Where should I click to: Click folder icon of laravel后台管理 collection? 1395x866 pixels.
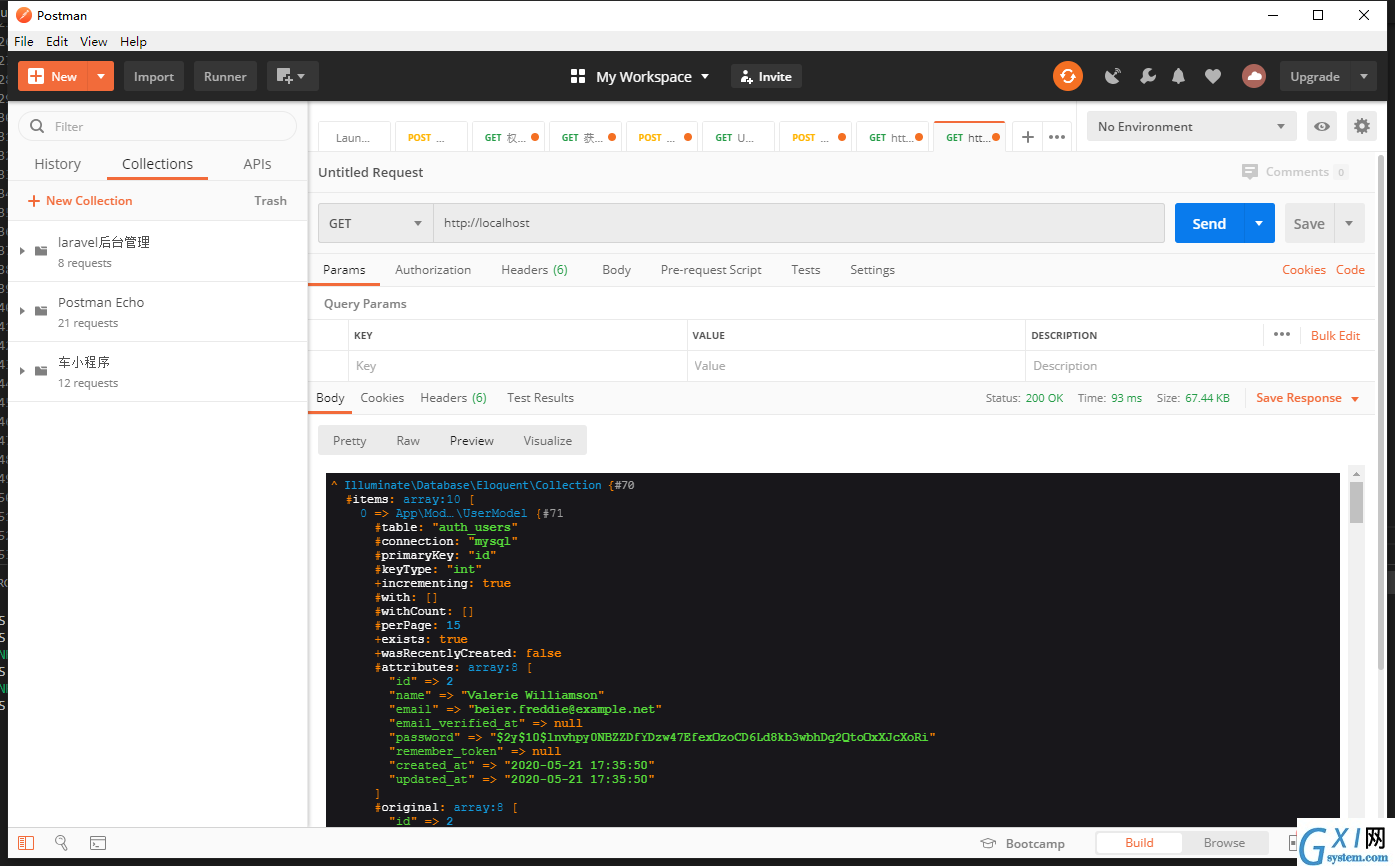[41, 251]
